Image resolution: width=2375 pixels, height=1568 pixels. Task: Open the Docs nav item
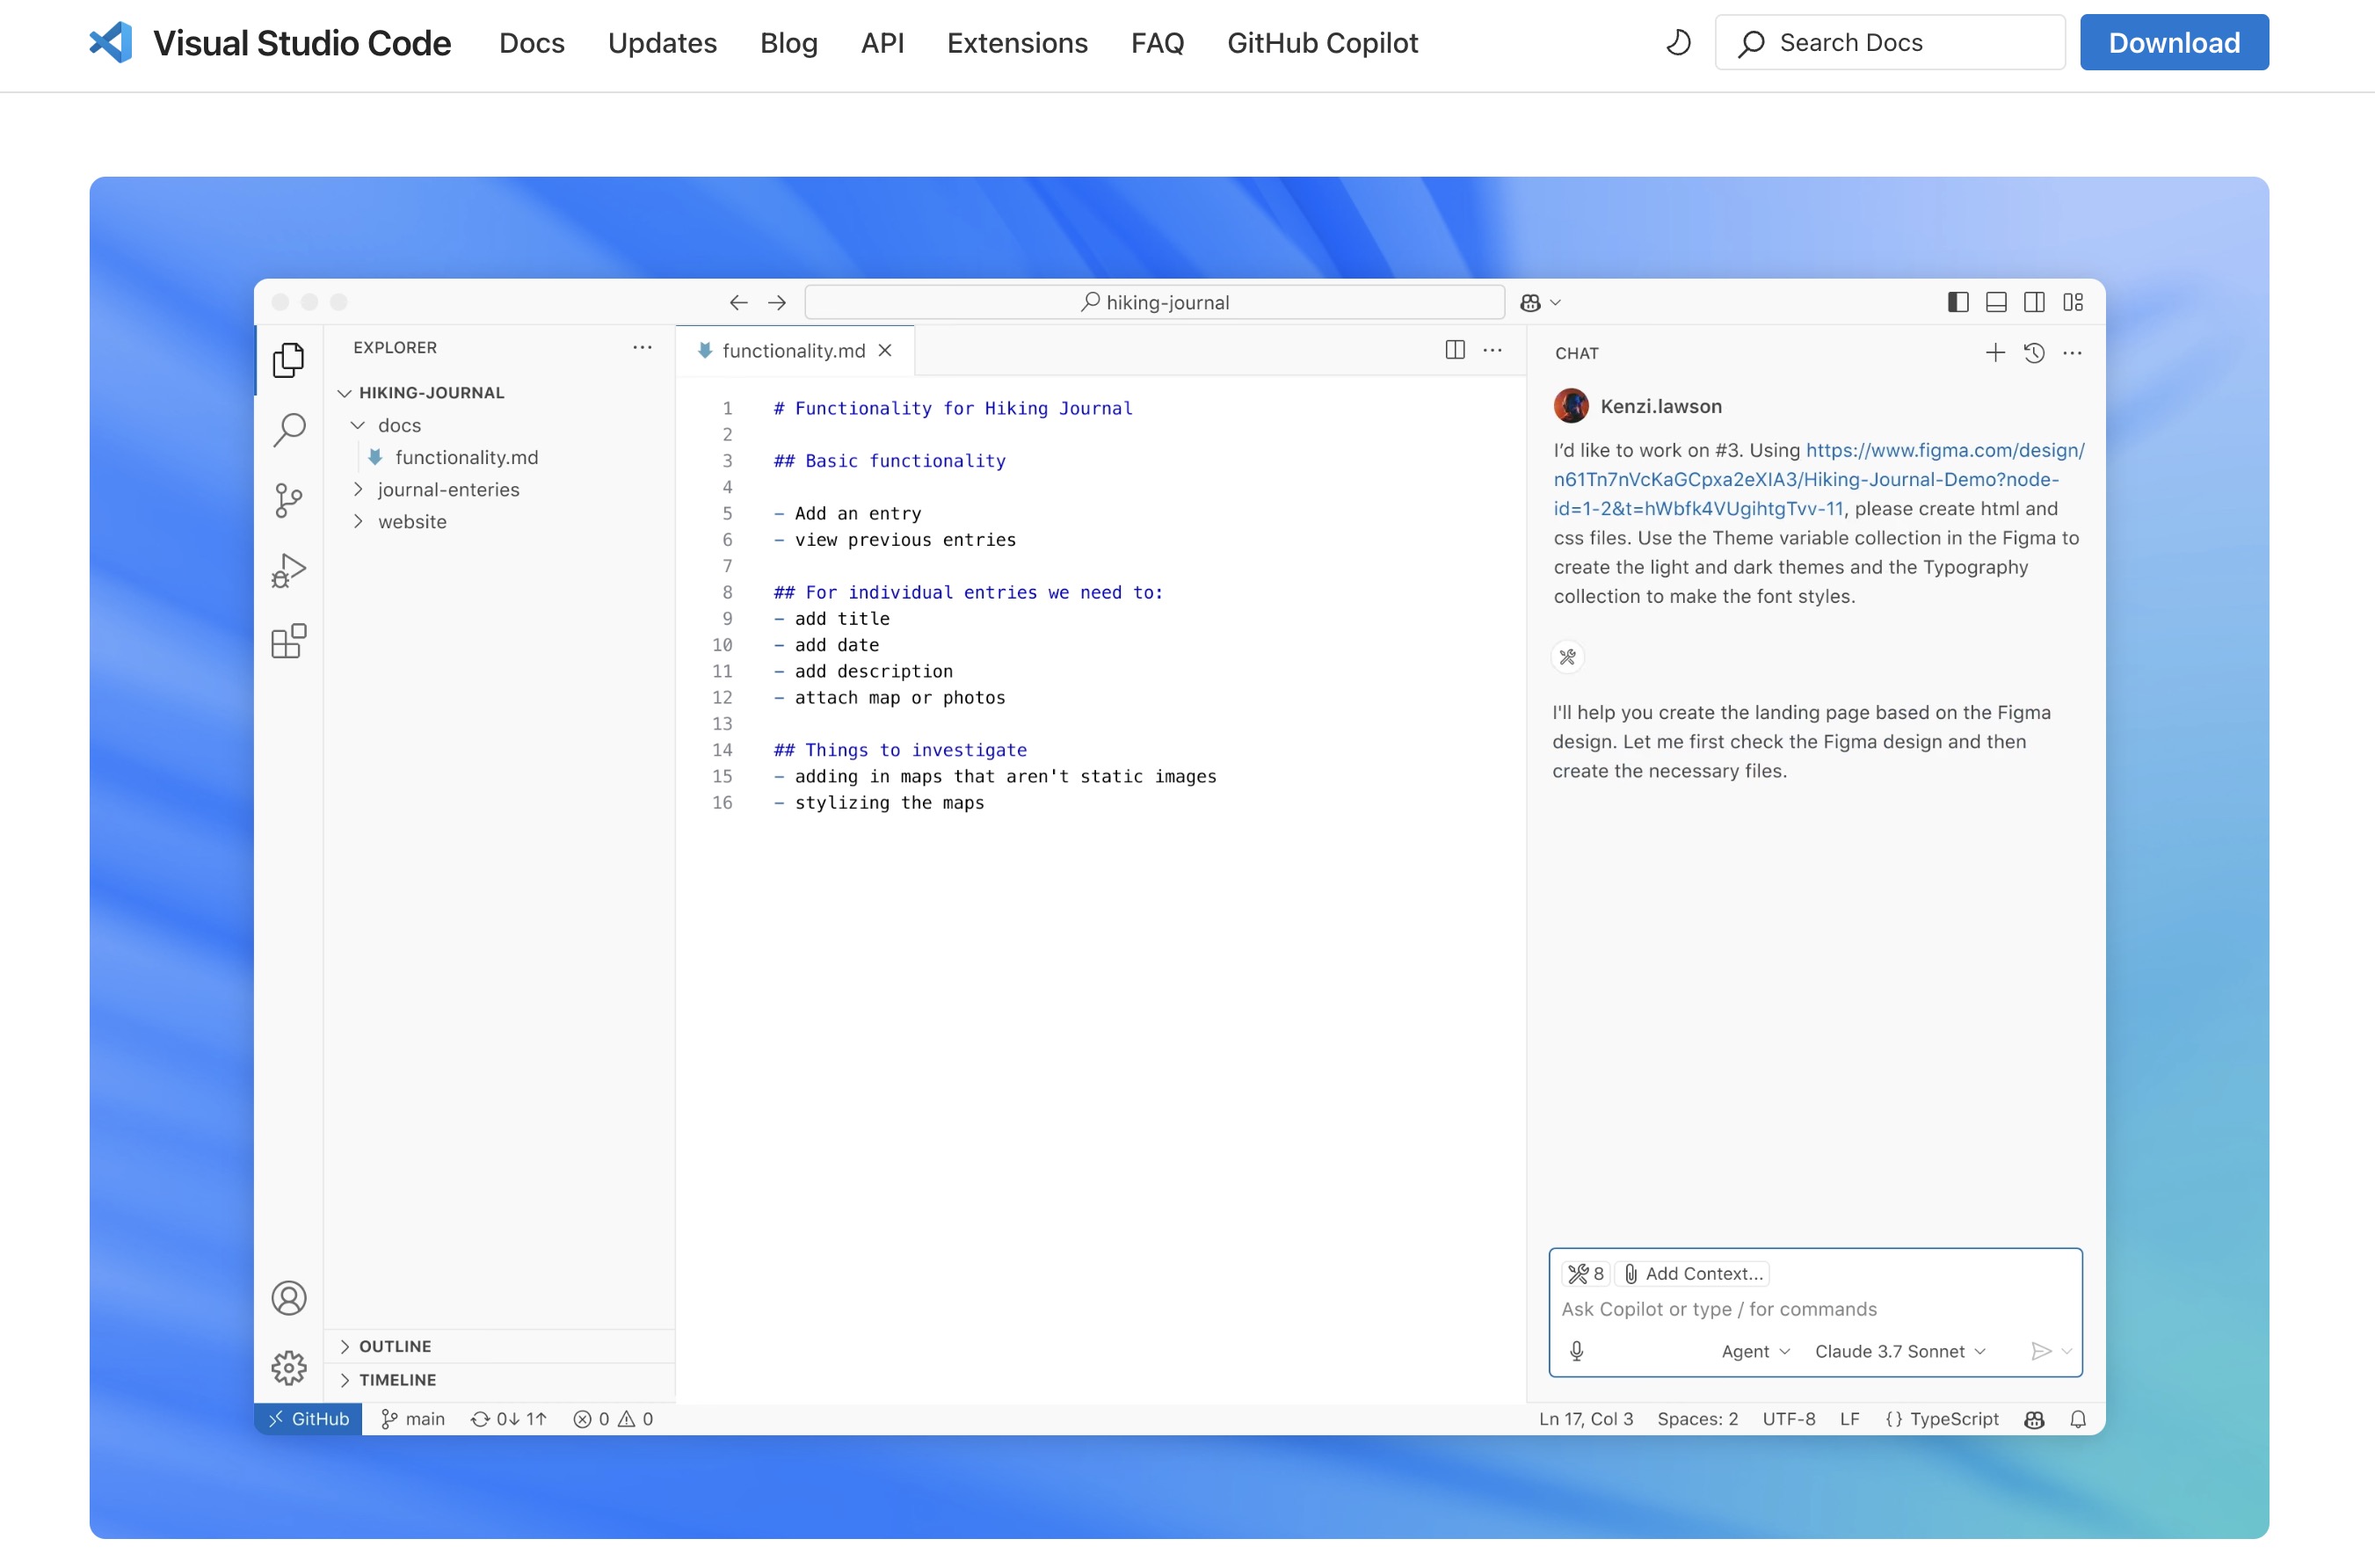[532, 43]
